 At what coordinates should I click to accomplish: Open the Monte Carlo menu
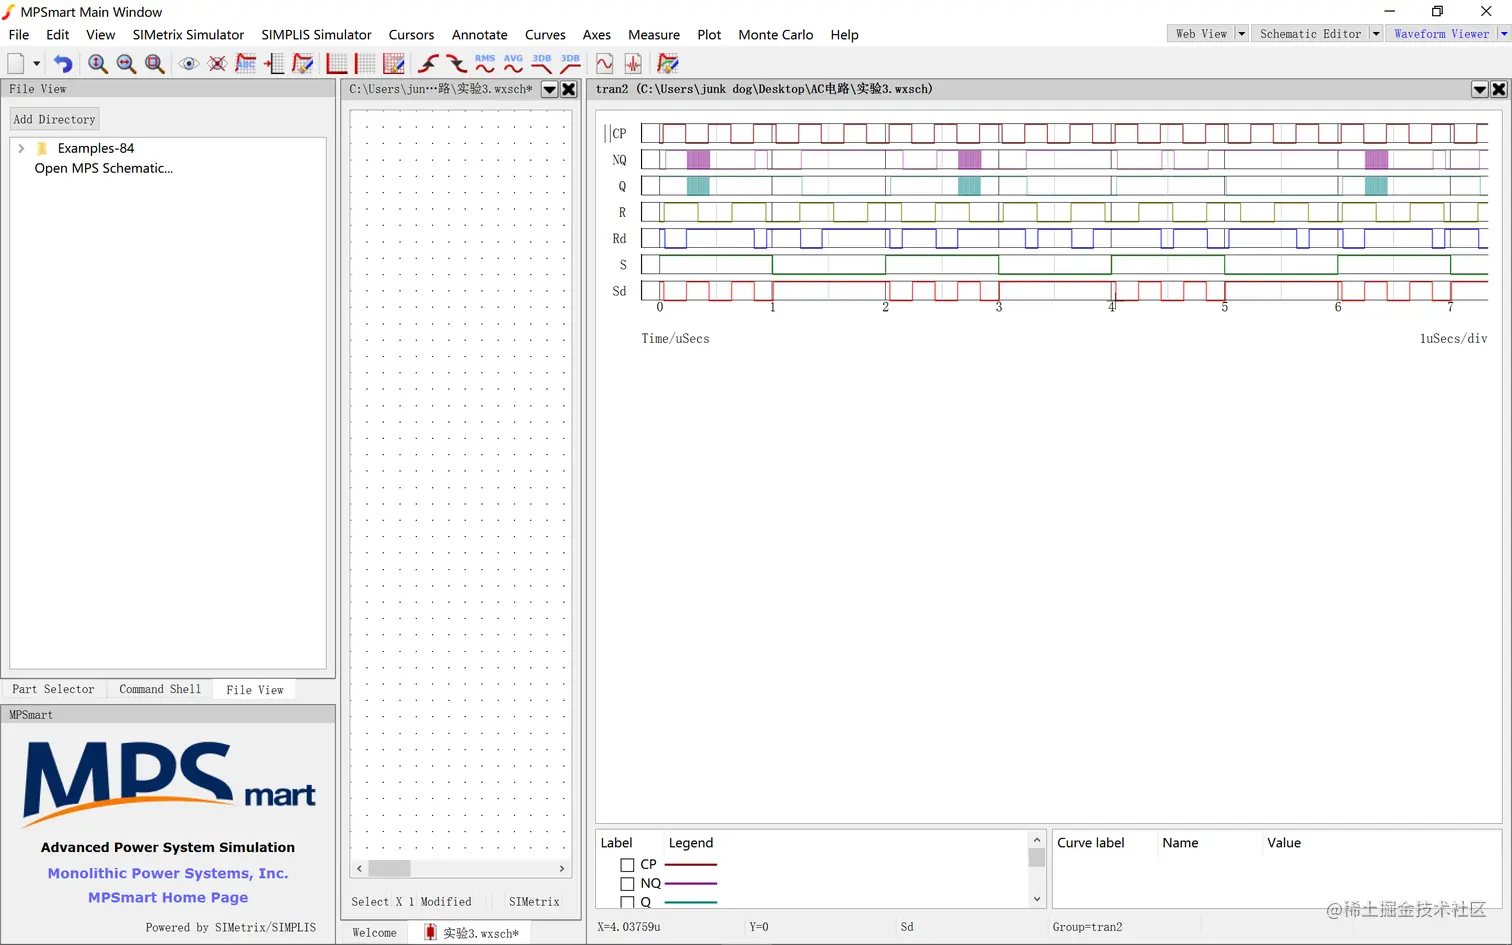[x=775, y=35]
